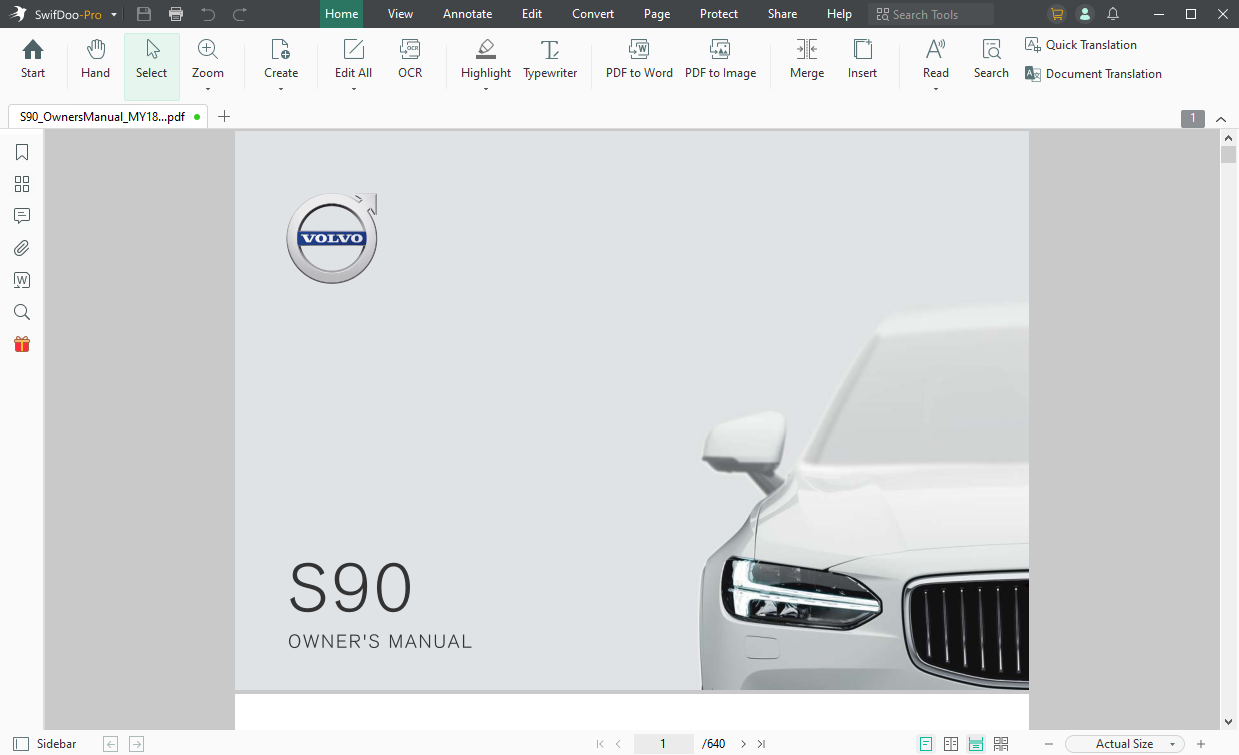1239x755 pixels.
Task: Click the Save icon in title bar
Action: 144,14
